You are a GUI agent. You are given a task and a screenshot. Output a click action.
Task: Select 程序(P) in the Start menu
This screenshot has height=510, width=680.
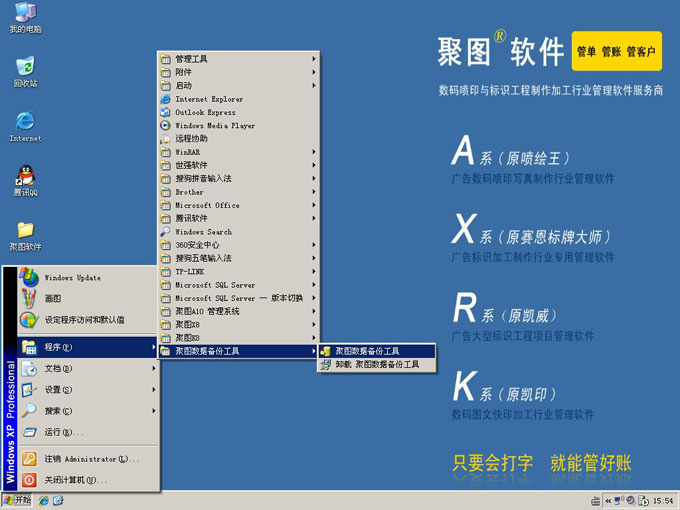(x=88, y=347)
